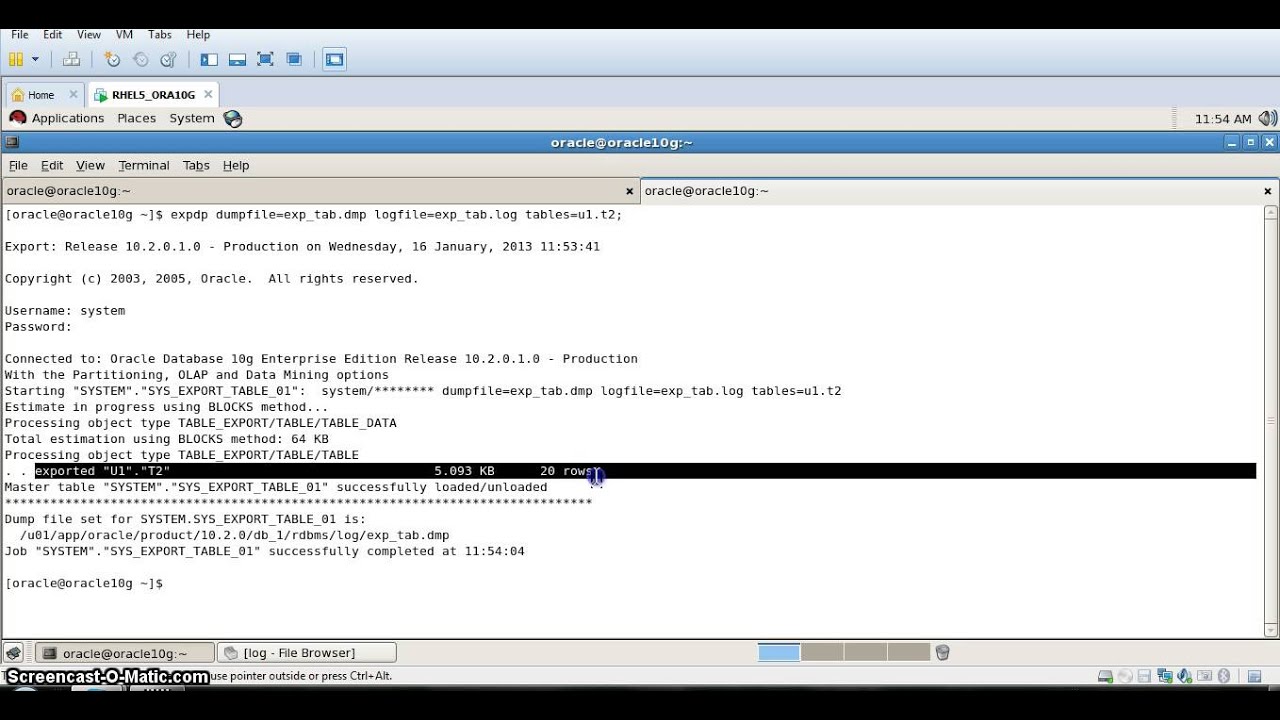This screenshot has width=1280, height=720.
Task: Open the power options dropdown arrow
Action: coord(35,59)
